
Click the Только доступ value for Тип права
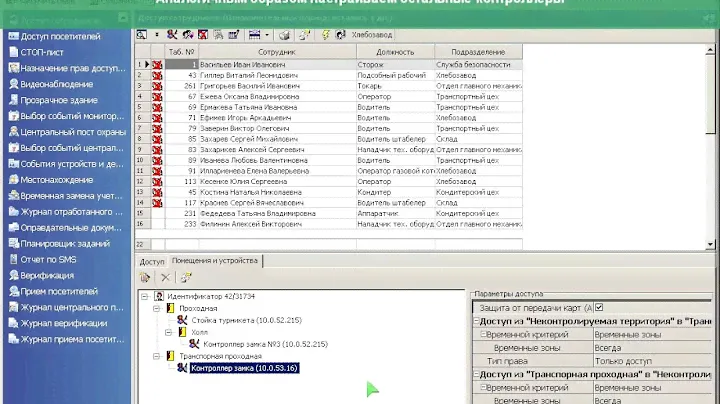[x=623, y=360]
